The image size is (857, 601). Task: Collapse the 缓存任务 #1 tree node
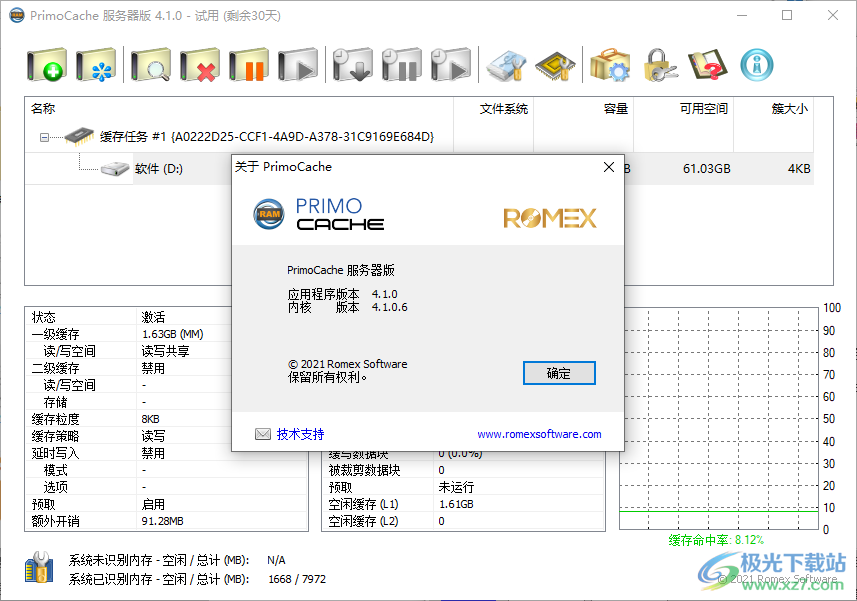coord(44,138)
